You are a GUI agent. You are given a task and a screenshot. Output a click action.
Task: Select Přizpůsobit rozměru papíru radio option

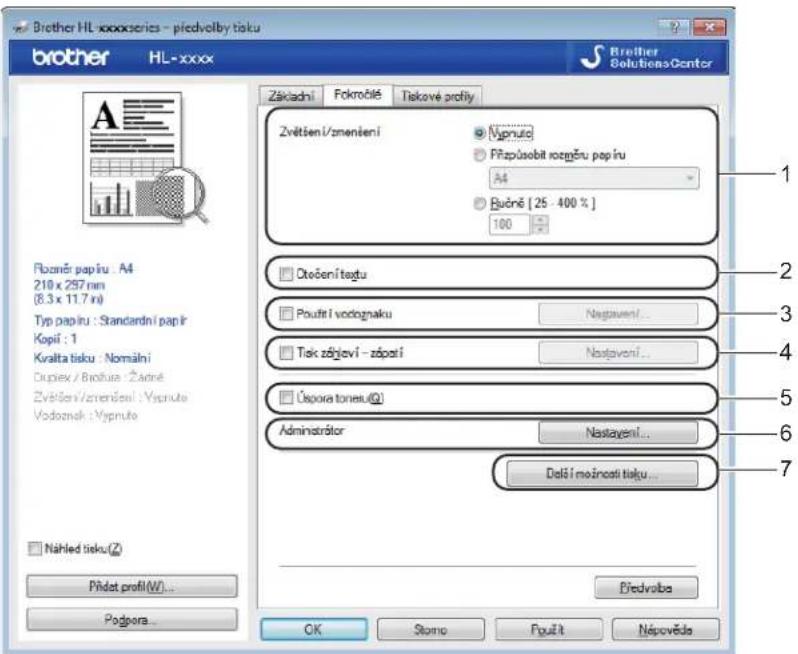pos(479,155)
